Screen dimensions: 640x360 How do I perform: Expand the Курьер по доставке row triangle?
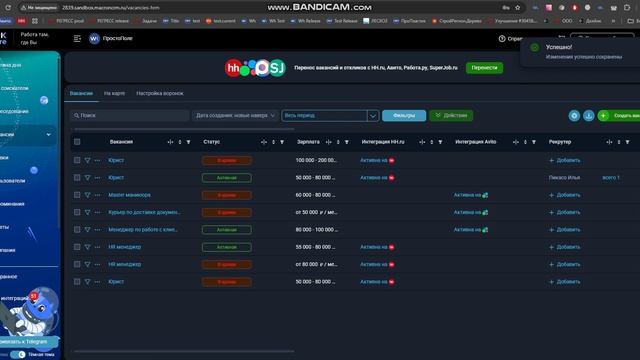(87, 212)
